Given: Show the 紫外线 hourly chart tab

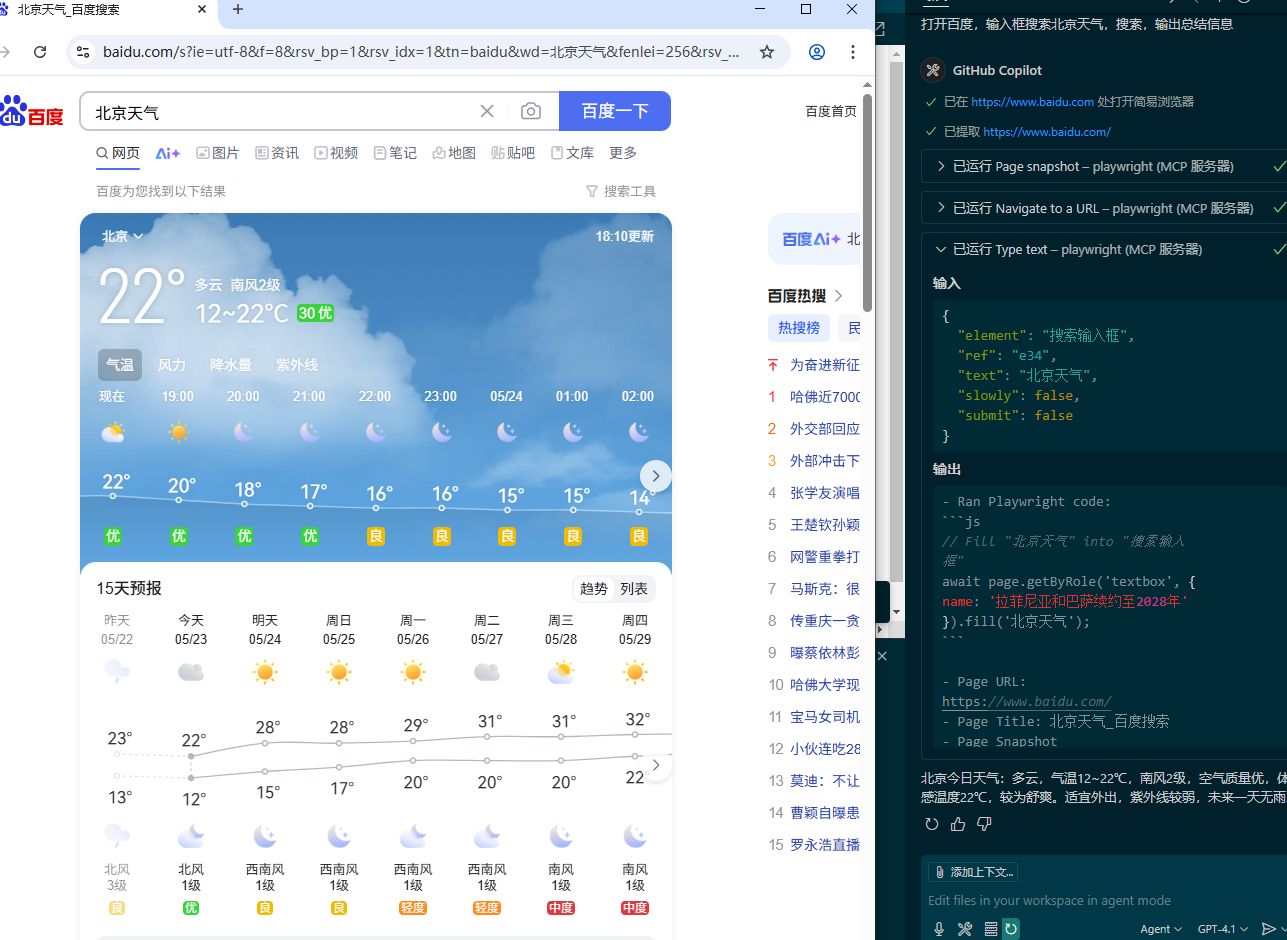Looking at the screenshot, I should point(297,365).
